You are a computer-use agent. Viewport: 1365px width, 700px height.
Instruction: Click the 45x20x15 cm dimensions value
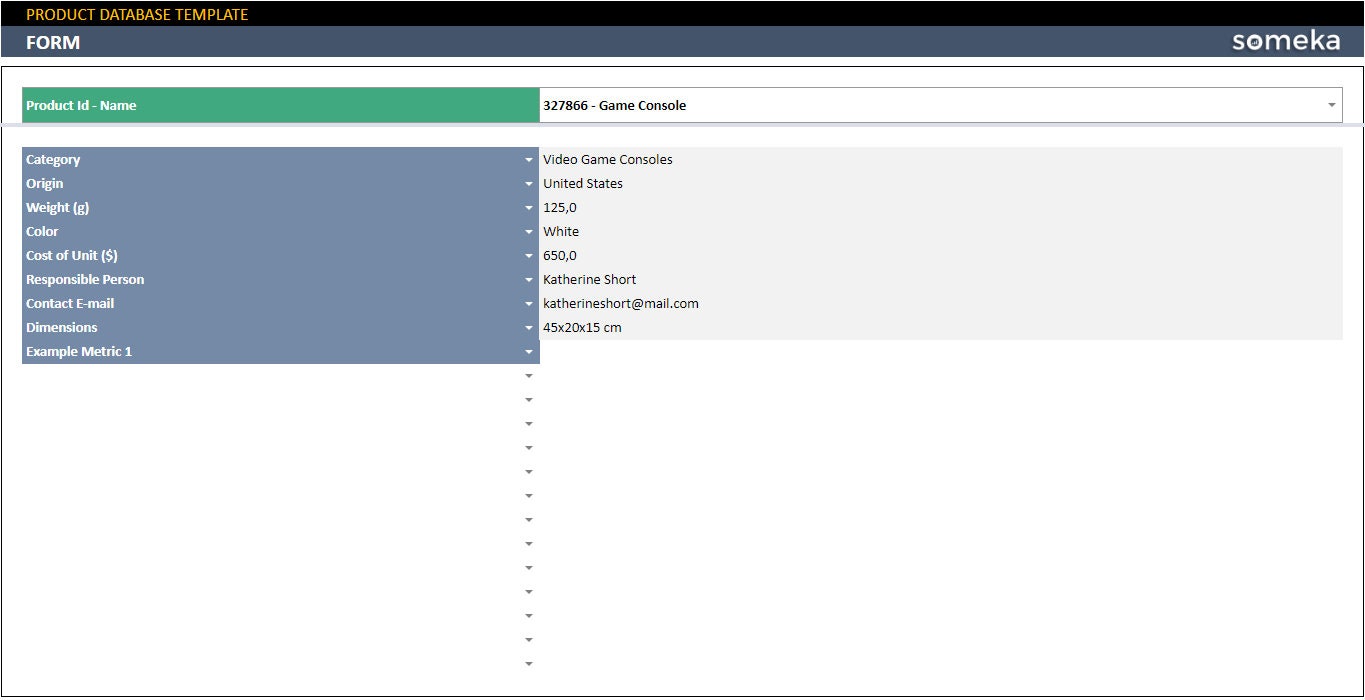[x=582, y=327]
